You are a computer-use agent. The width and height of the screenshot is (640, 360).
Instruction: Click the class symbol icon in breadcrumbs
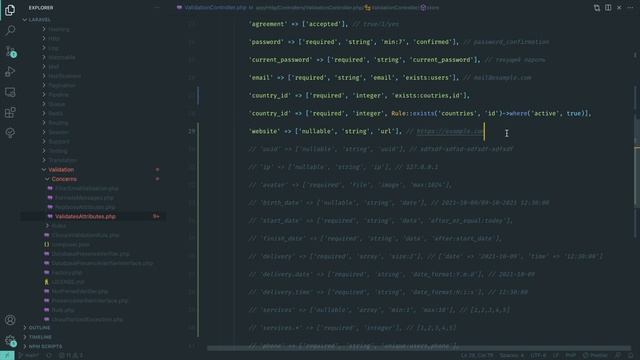[x=368, y=8]
